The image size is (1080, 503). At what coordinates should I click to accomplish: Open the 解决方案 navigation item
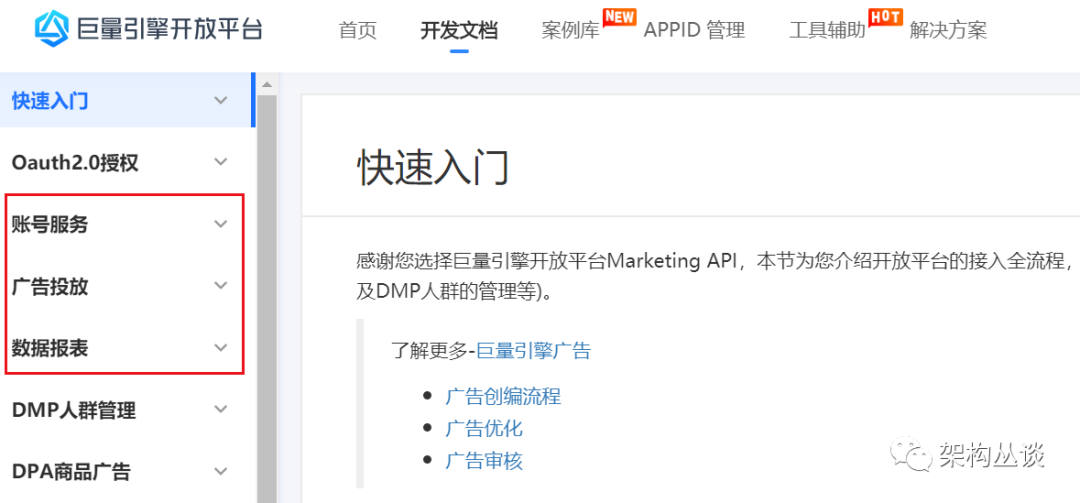(948, 31)
